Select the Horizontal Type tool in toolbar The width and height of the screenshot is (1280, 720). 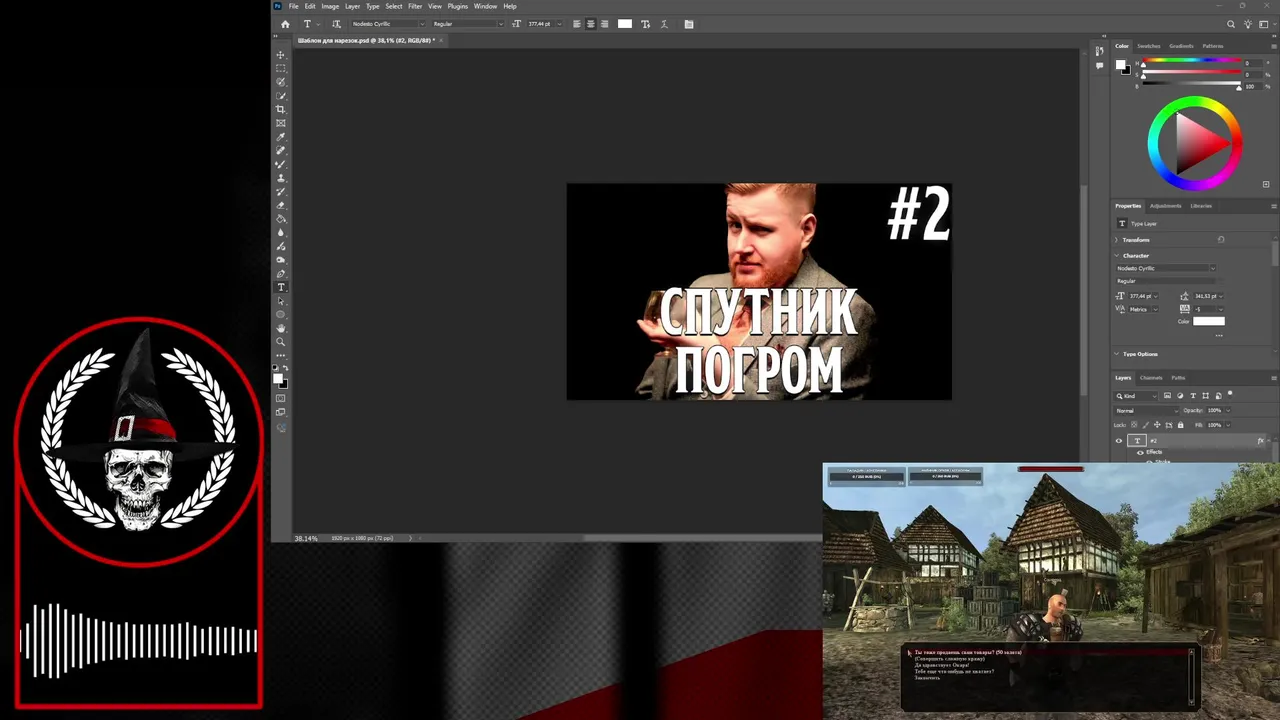[280, 287]
